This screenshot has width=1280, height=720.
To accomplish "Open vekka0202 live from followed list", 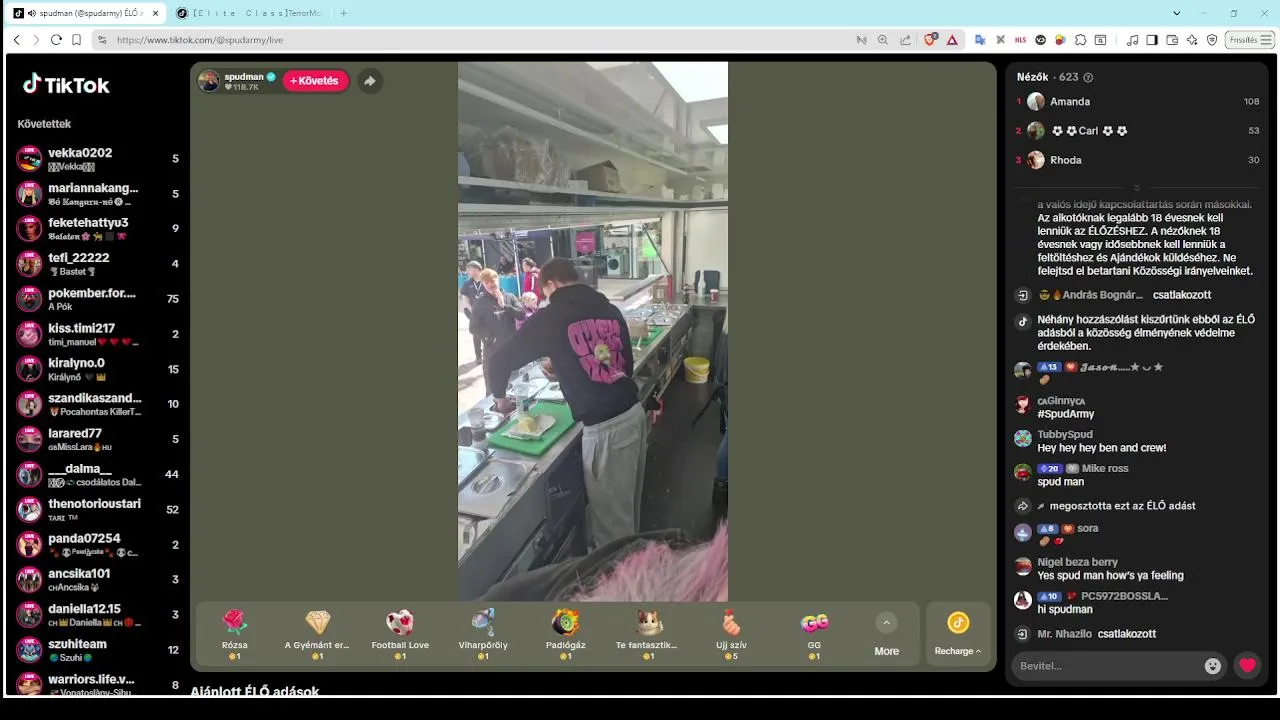I will coord(99,159).
